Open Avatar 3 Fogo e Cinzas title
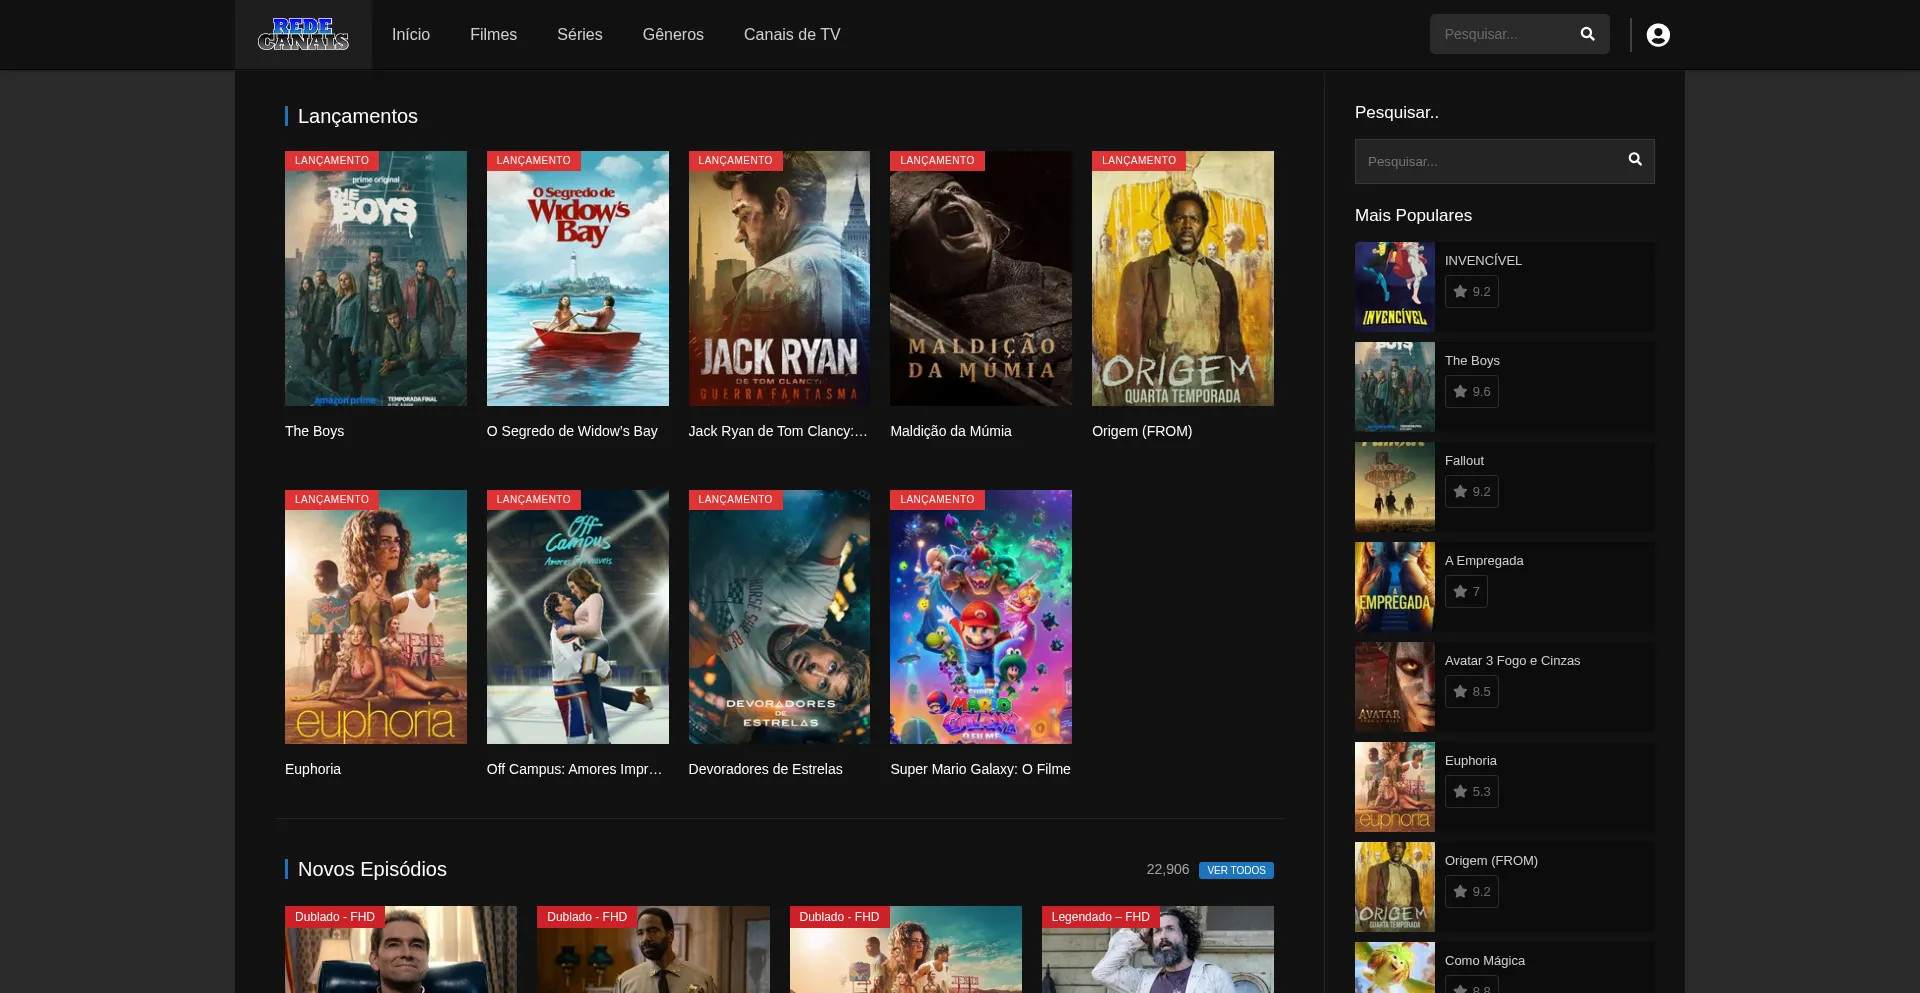Image resolution: width=1920 pixels, height=993 pixels. [1512, 661]
